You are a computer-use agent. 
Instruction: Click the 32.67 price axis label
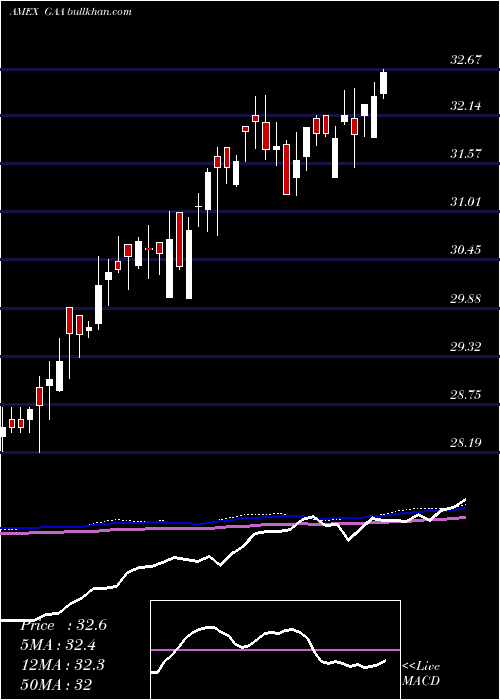point(466,59)
